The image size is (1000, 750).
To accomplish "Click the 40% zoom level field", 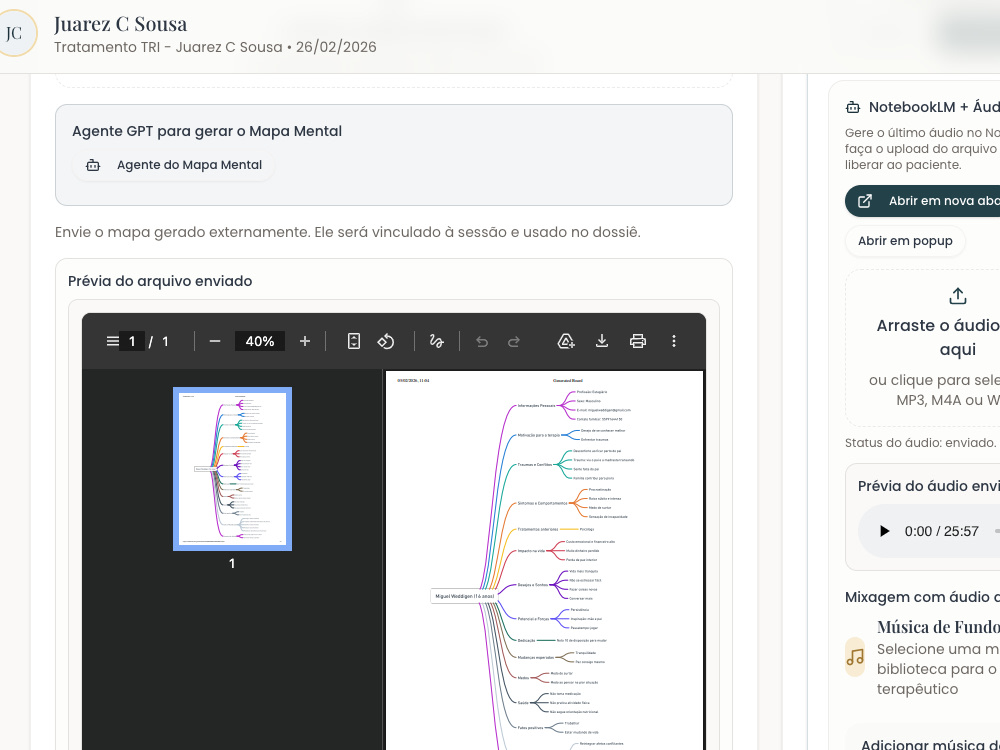I will pos(260,341).
